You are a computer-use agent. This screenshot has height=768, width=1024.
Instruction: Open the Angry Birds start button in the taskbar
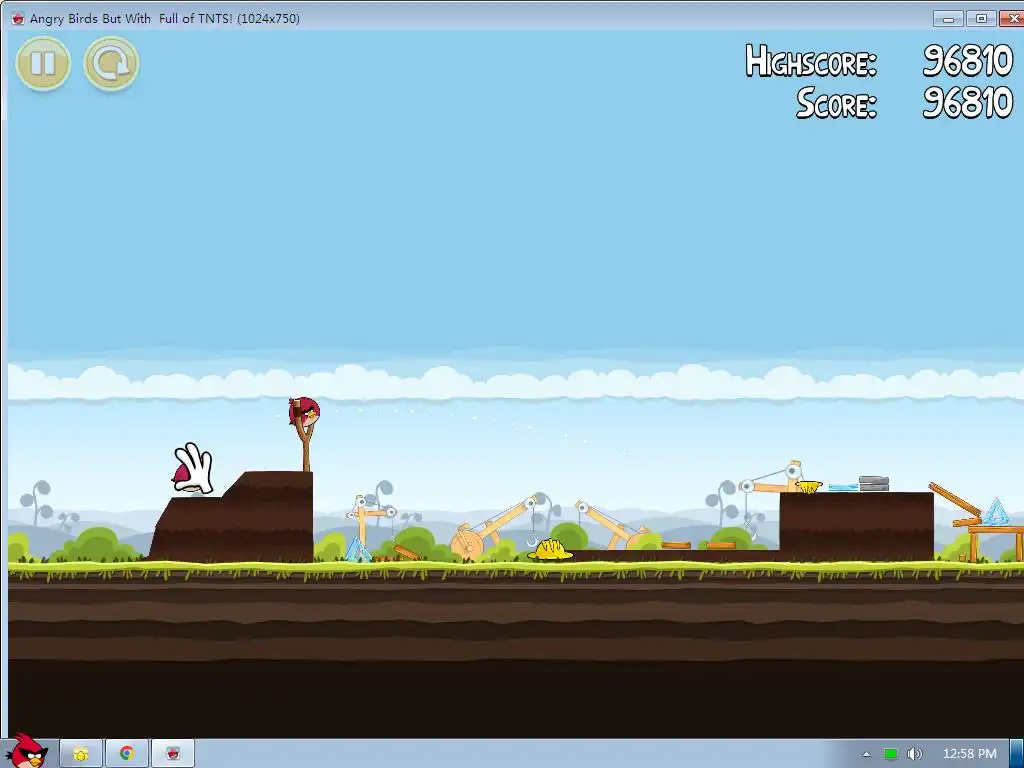(x=27, y=751)
